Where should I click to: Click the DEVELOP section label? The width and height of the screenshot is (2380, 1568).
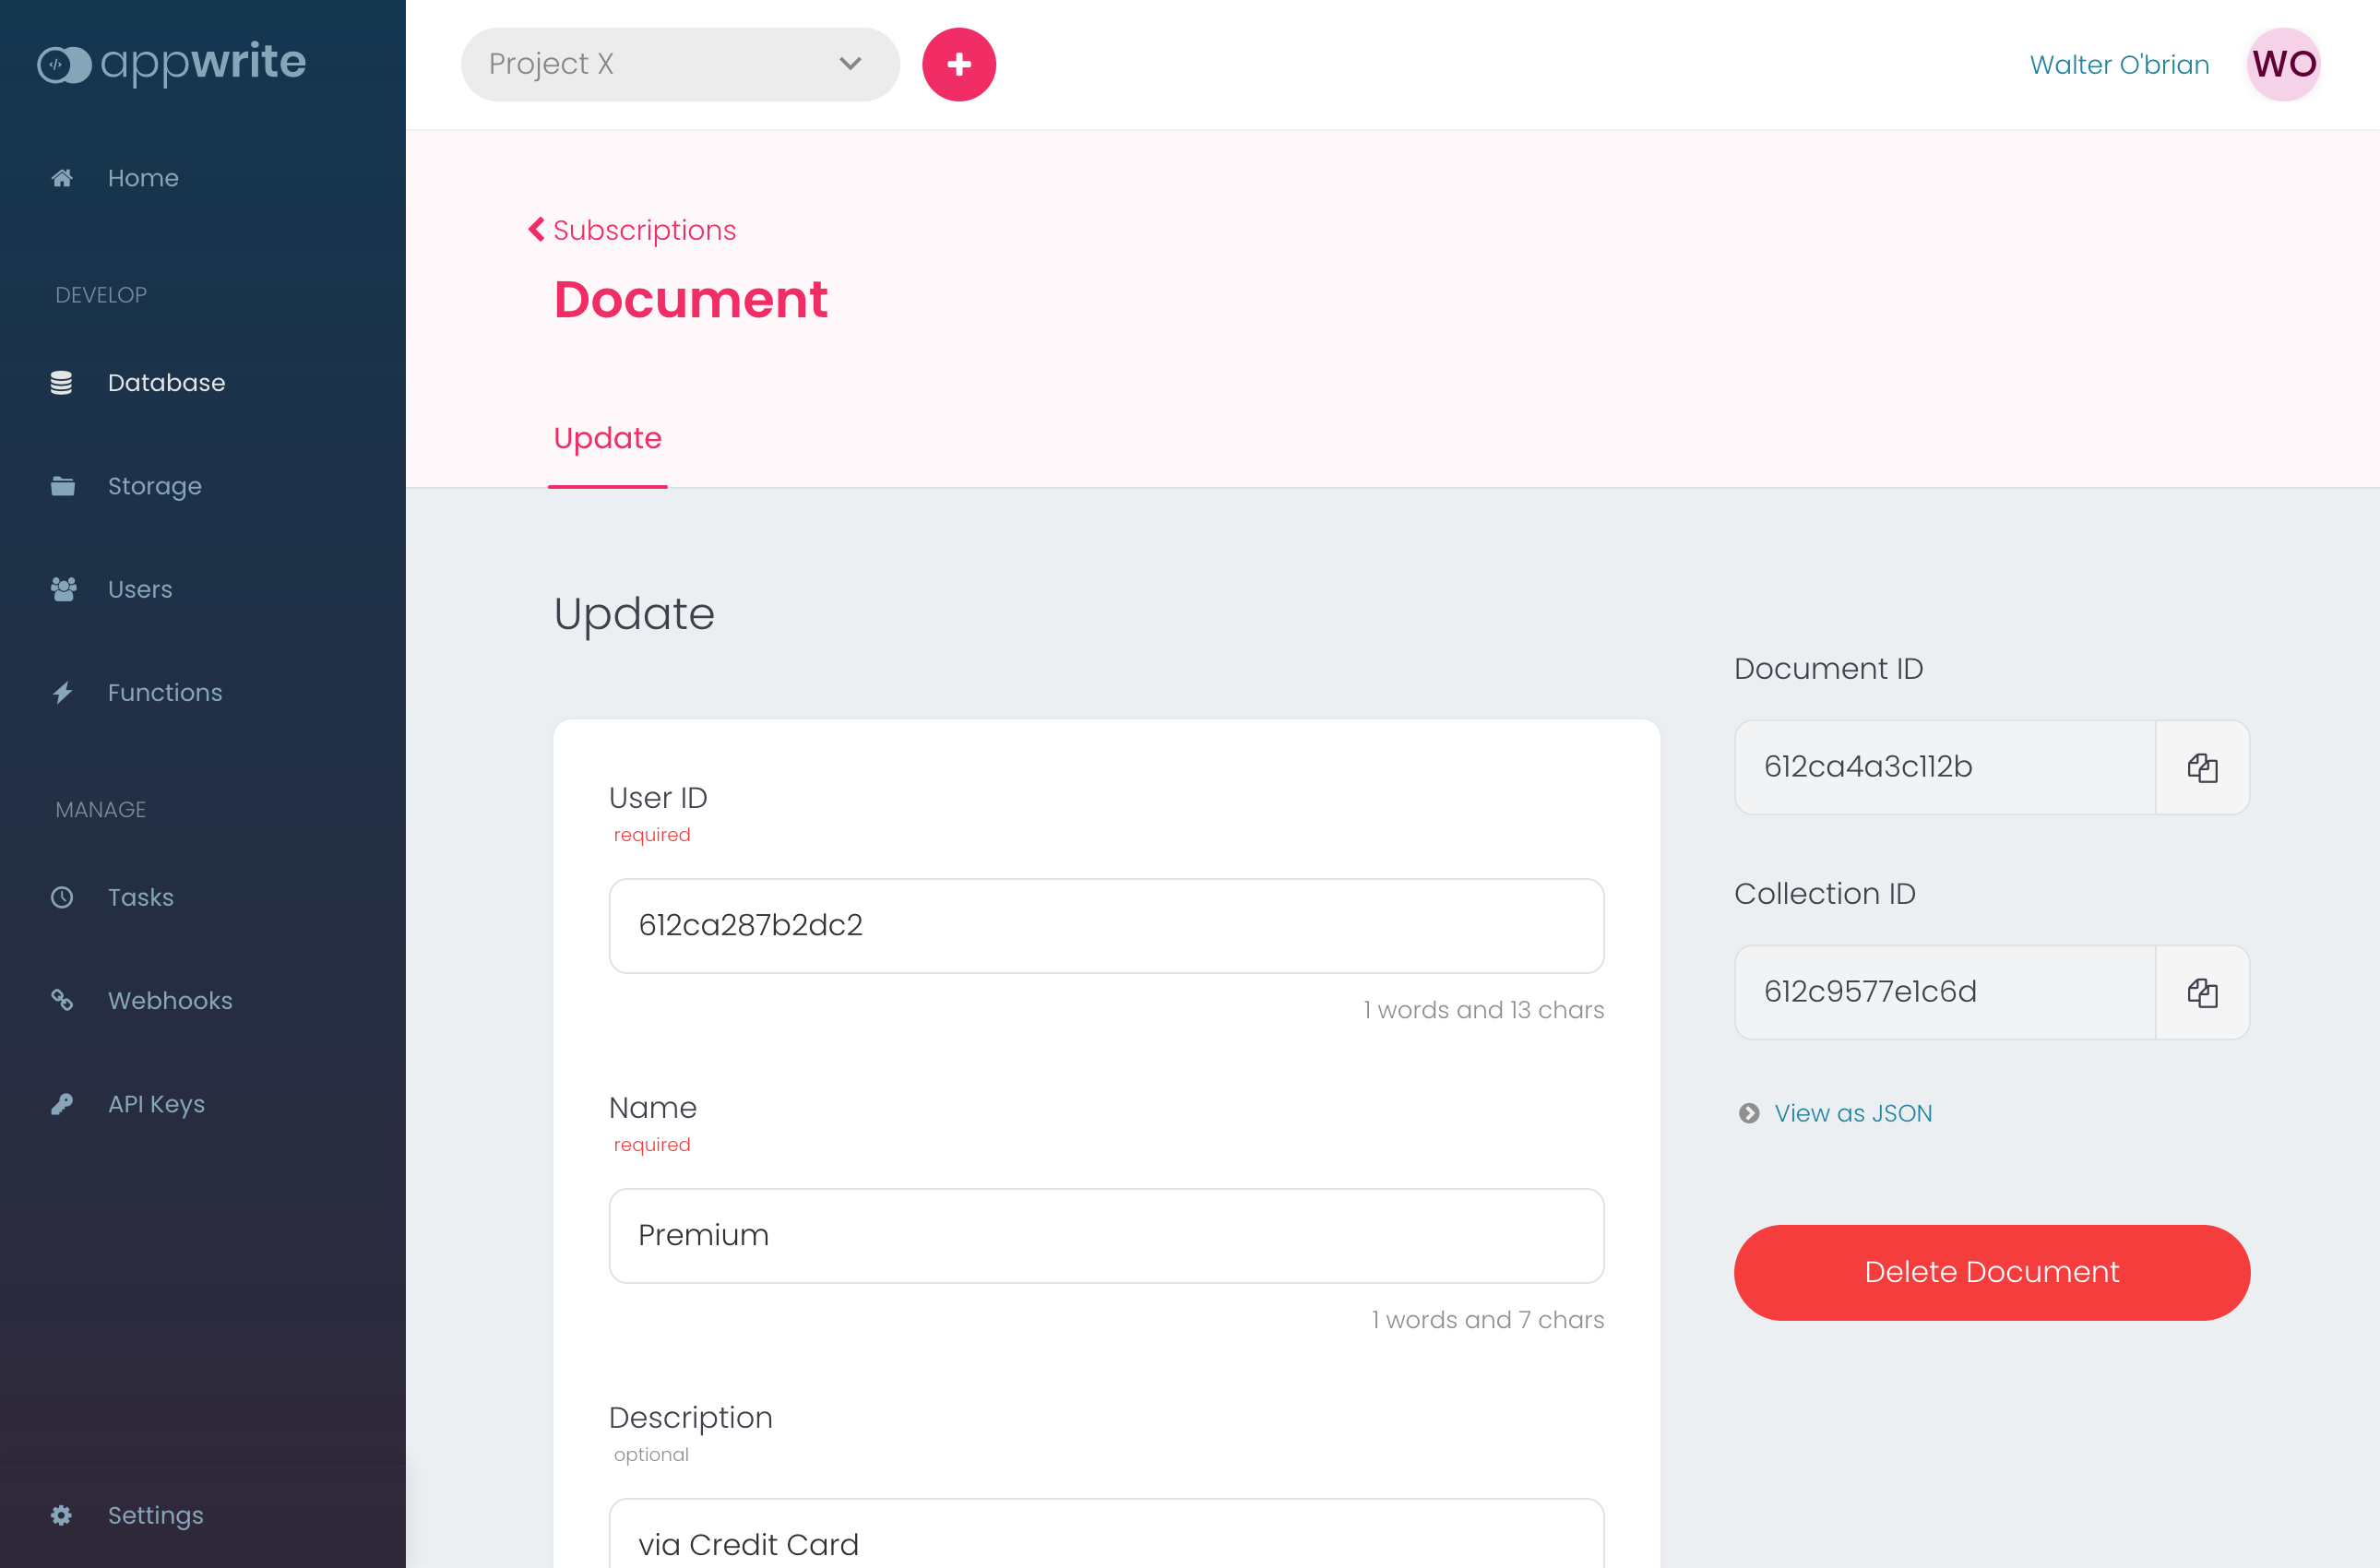pyautogui.click(x=101, y=295)
